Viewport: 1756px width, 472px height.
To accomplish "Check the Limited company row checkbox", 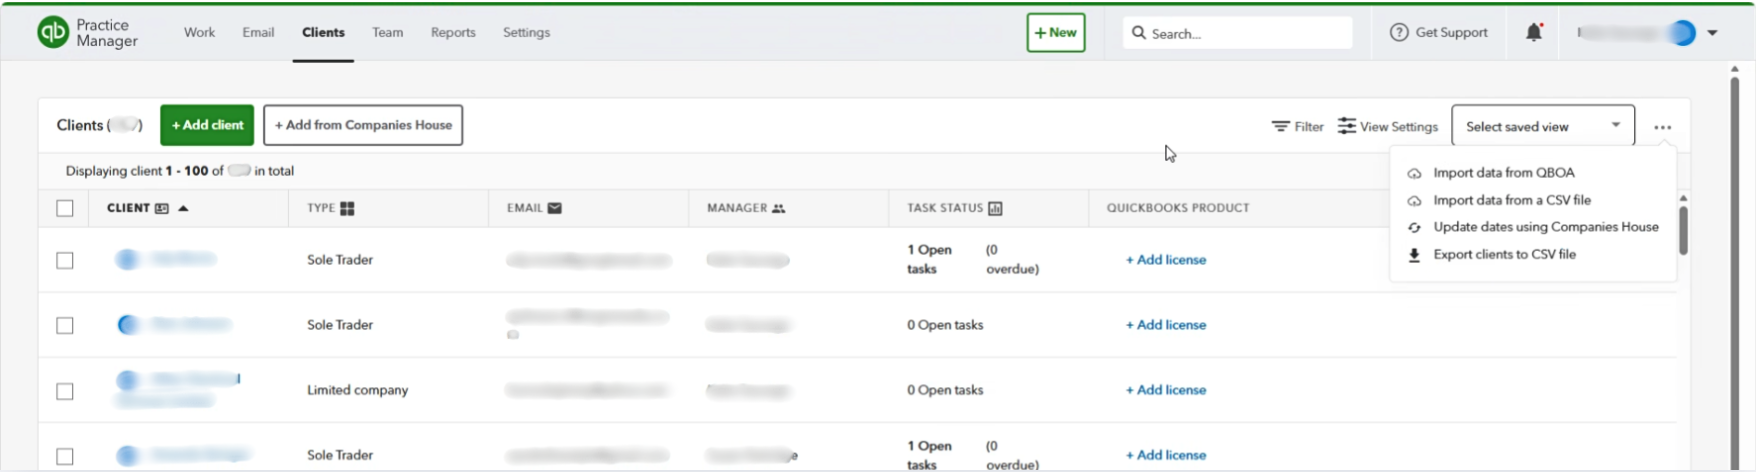I will pos(65,391).
